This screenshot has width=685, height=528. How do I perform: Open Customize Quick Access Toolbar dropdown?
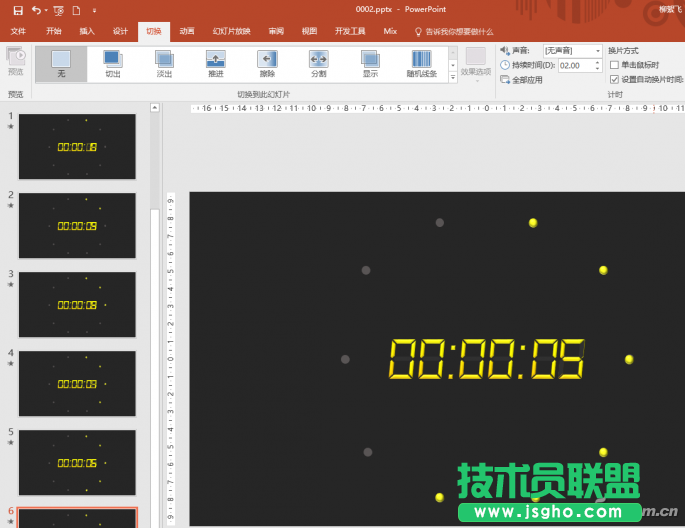[x=94, y=10]
